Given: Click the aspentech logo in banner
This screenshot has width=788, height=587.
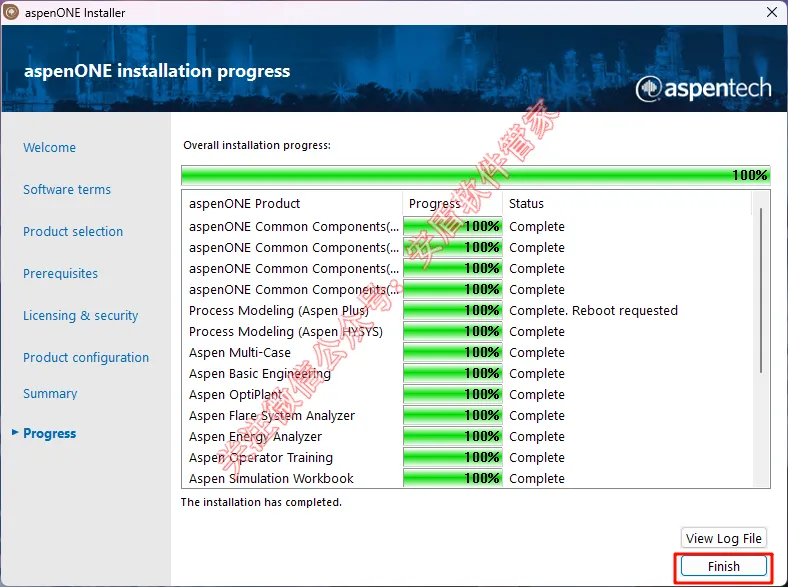Looking at the screenshot, I should [x=704, y=88].
